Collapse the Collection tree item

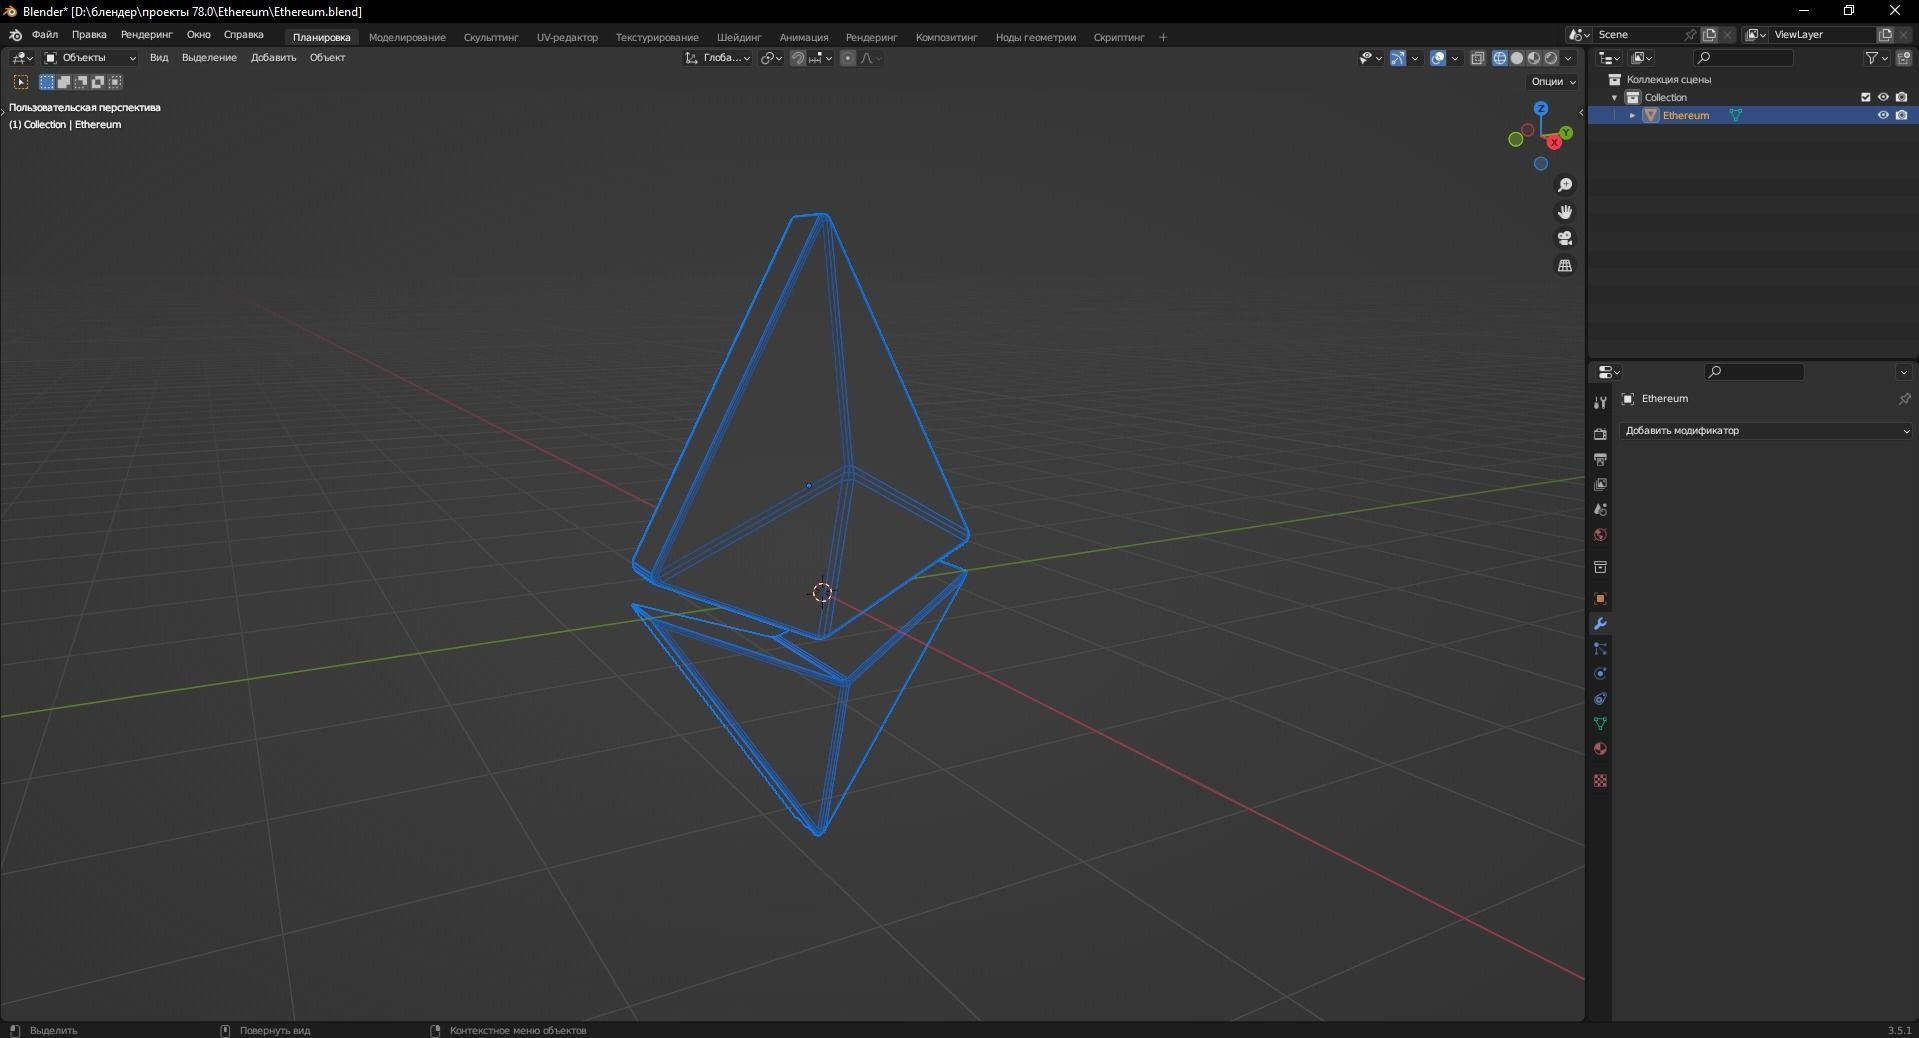coord(1615,97)
